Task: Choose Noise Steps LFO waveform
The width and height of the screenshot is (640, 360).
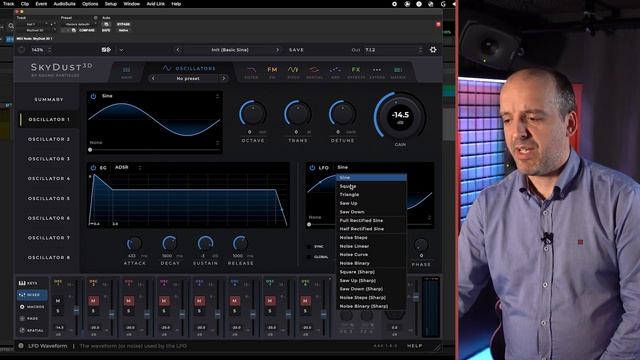Action: click(371, 238)
